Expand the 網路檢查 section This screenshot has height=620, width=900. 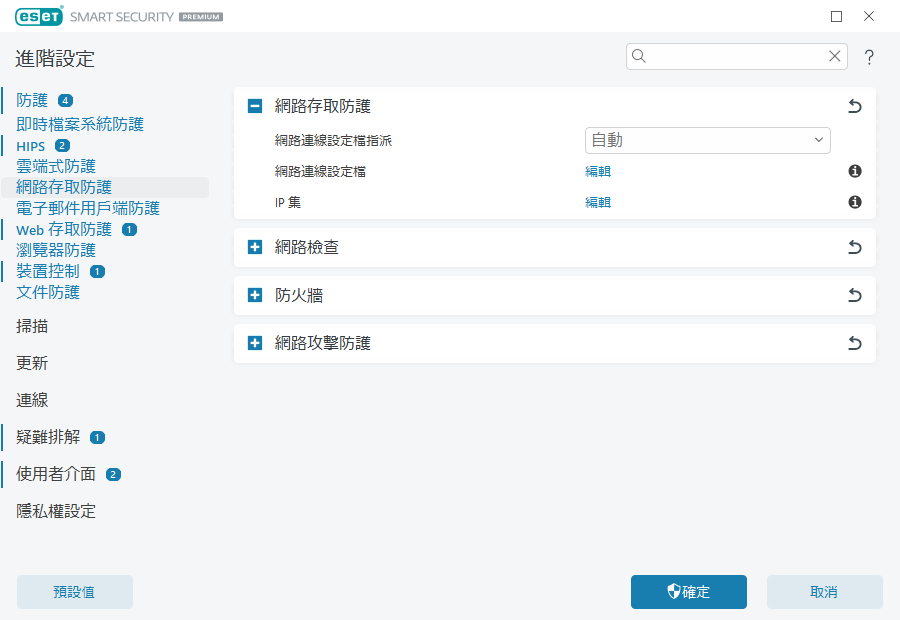[254, 247]
